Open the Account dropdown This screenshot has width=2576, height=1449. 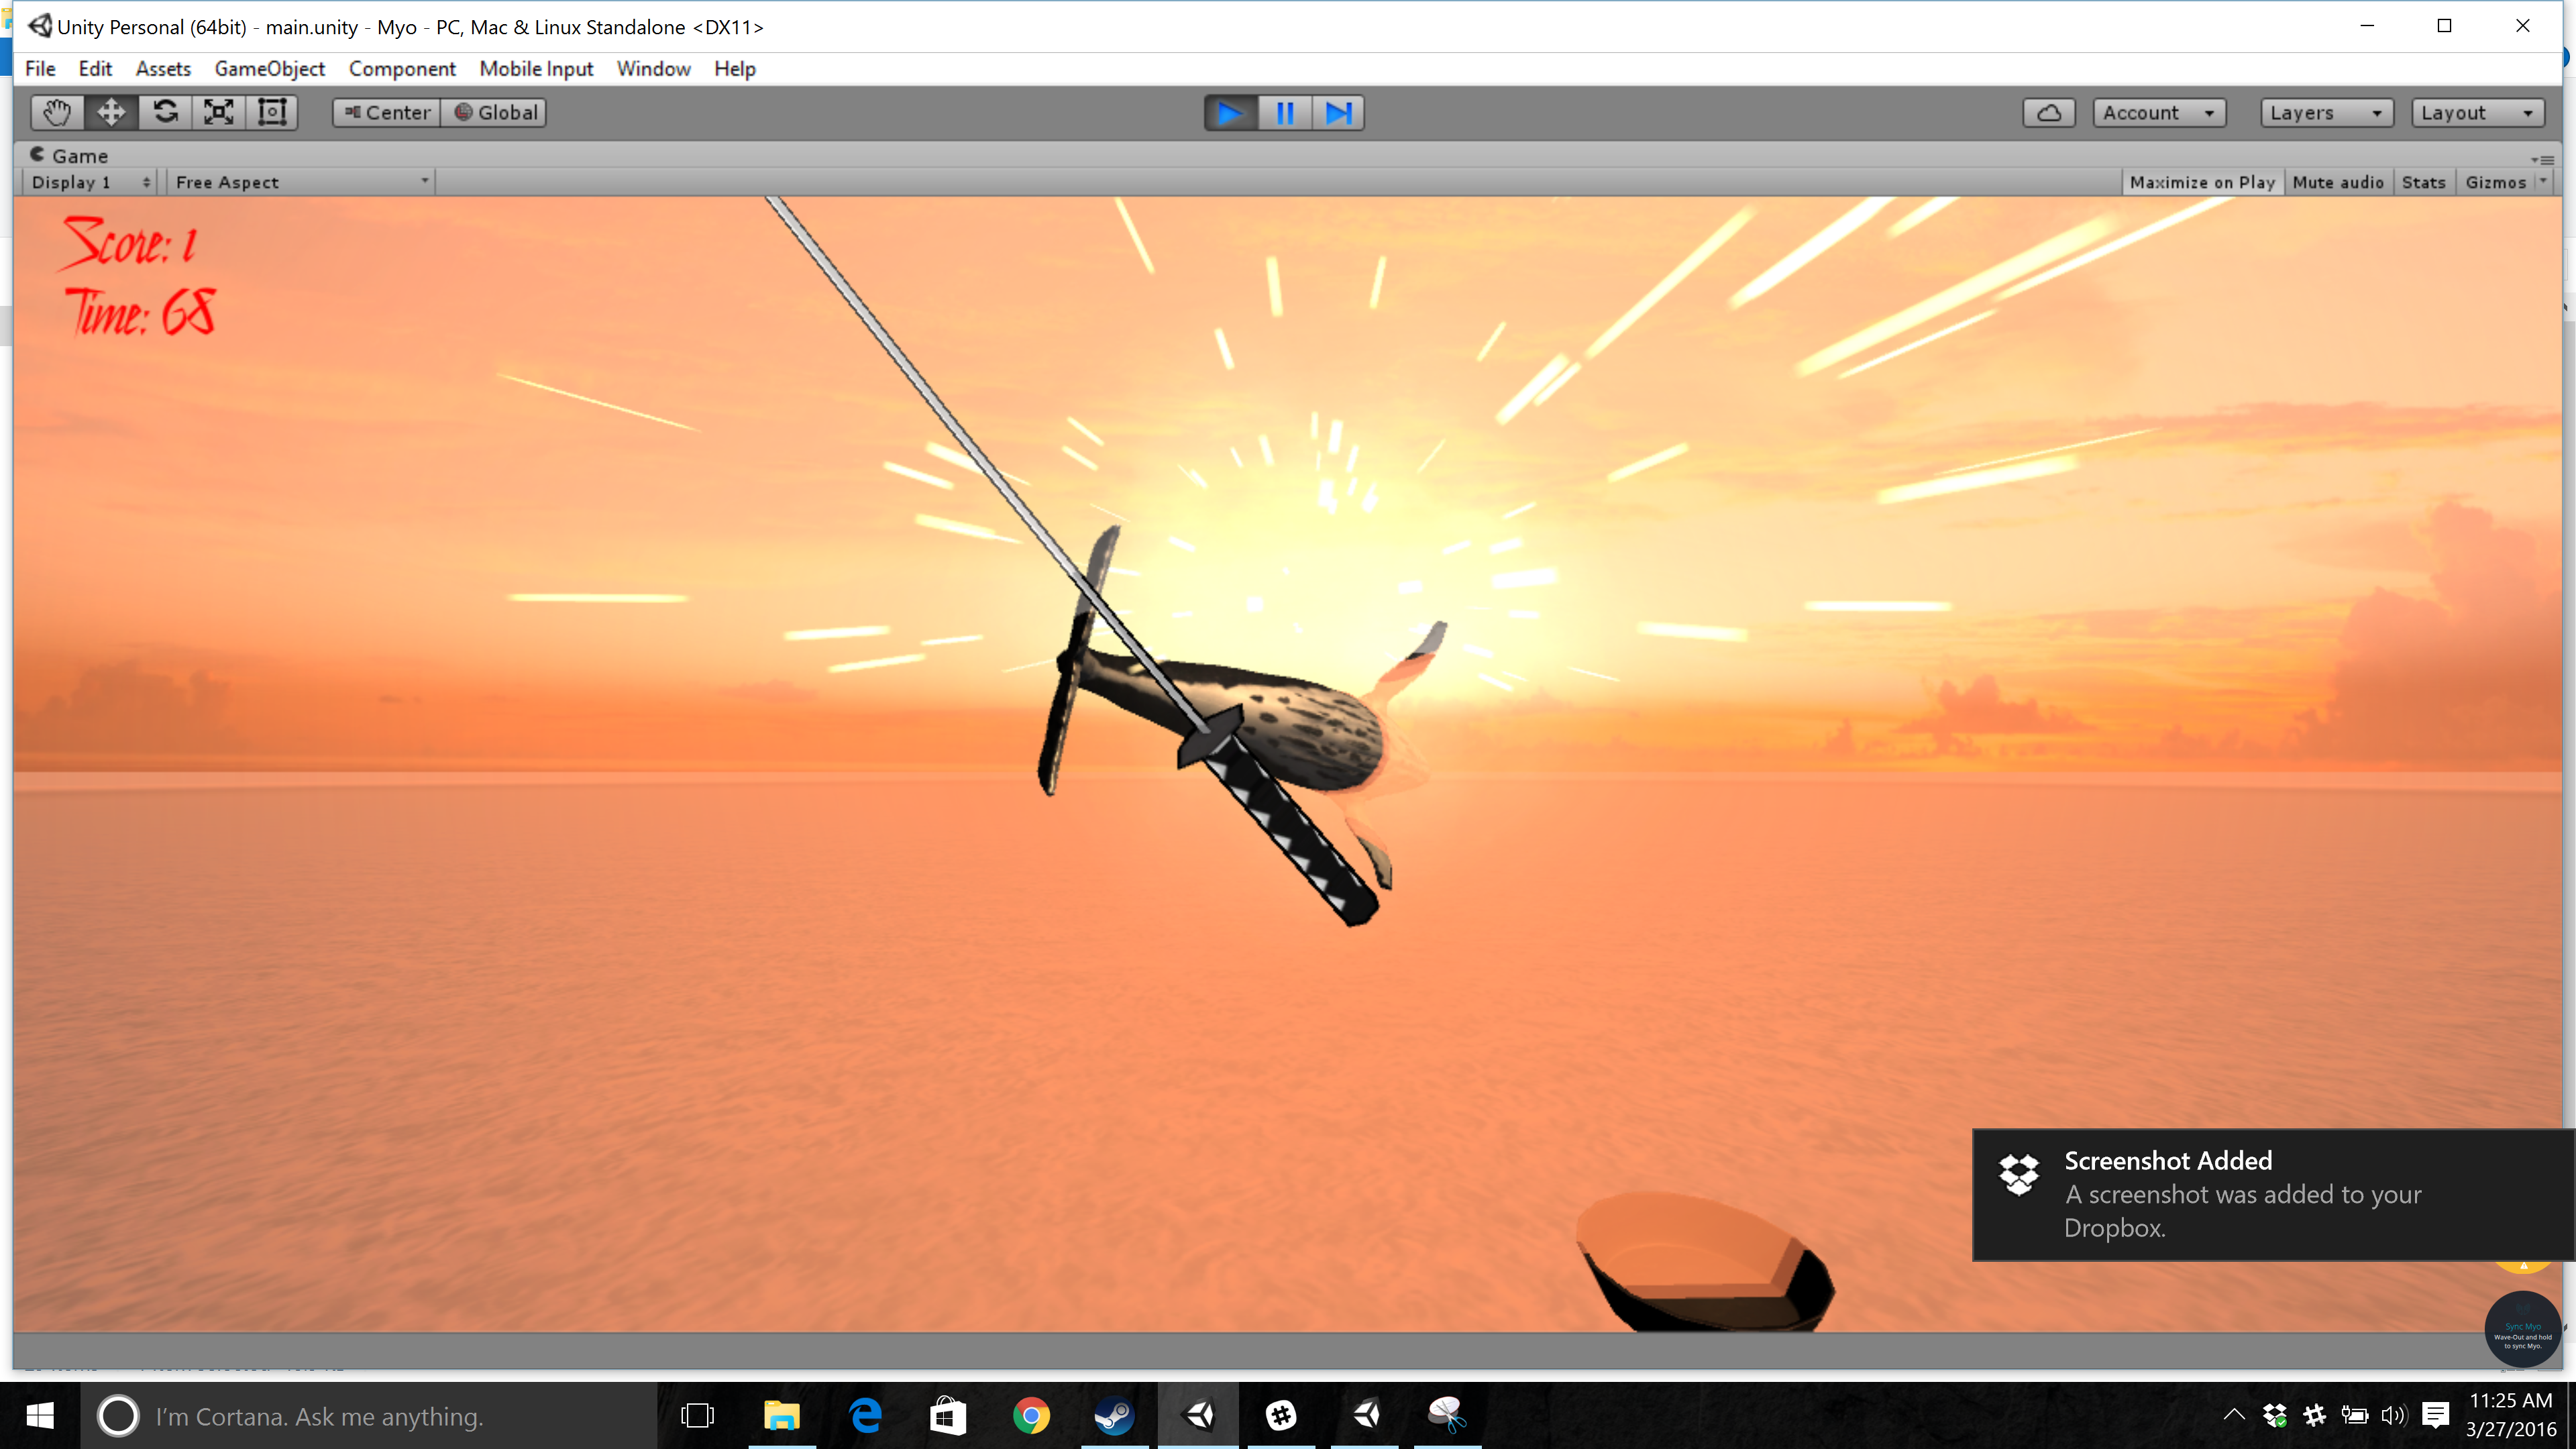click(x=2158, y=113)
